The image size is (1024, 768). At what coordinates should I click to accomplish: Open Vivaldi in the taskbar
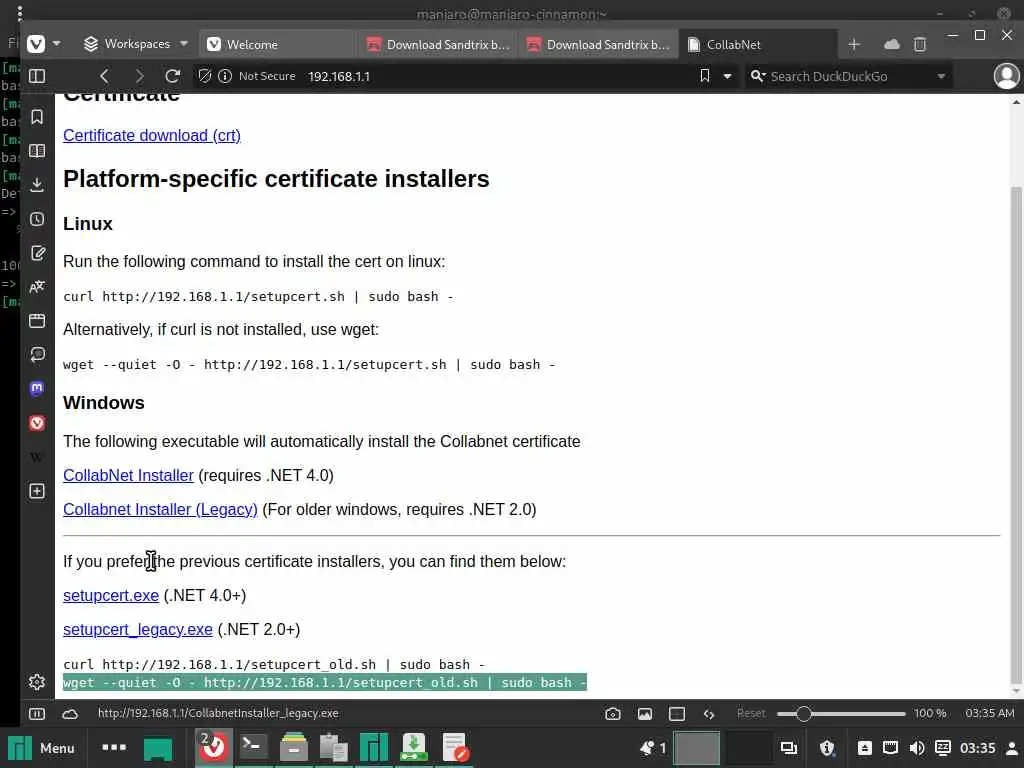pos(214,748)
